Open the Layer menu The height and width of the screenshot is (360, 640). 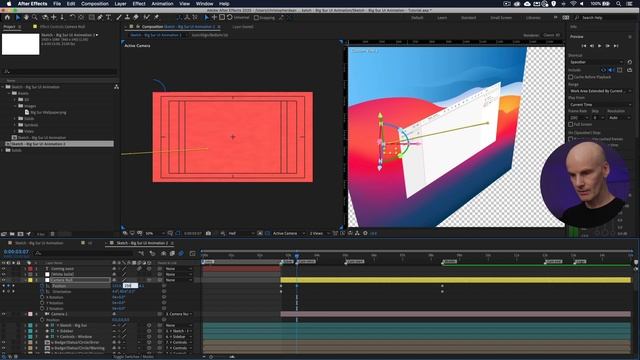coord(120,4)
